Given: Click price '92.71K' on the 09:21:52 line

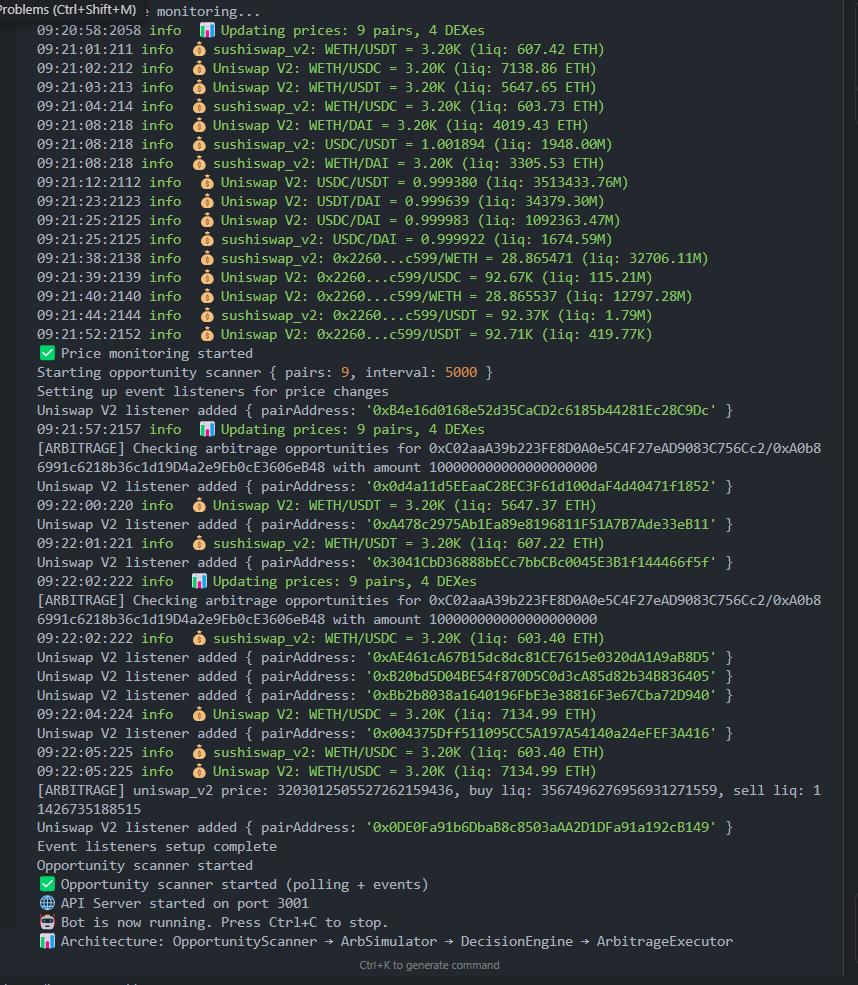Looking at the screenshot, I should coord(509,334).
